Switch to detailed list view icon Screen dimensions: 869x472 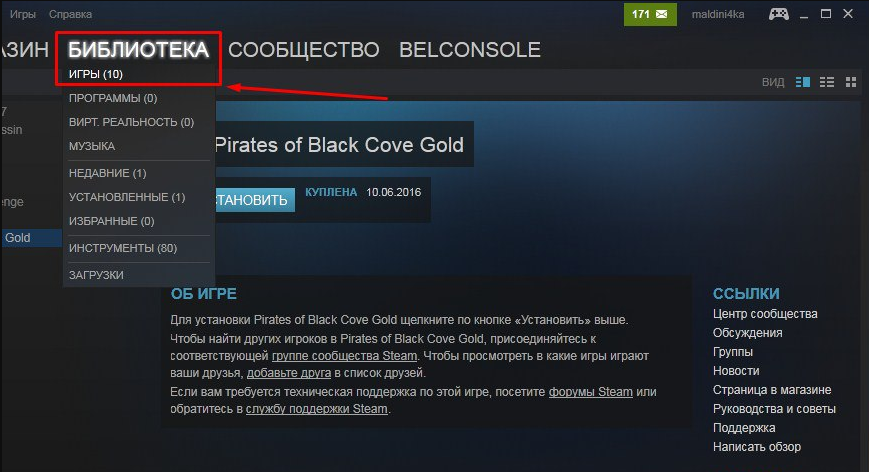point(802,82)
